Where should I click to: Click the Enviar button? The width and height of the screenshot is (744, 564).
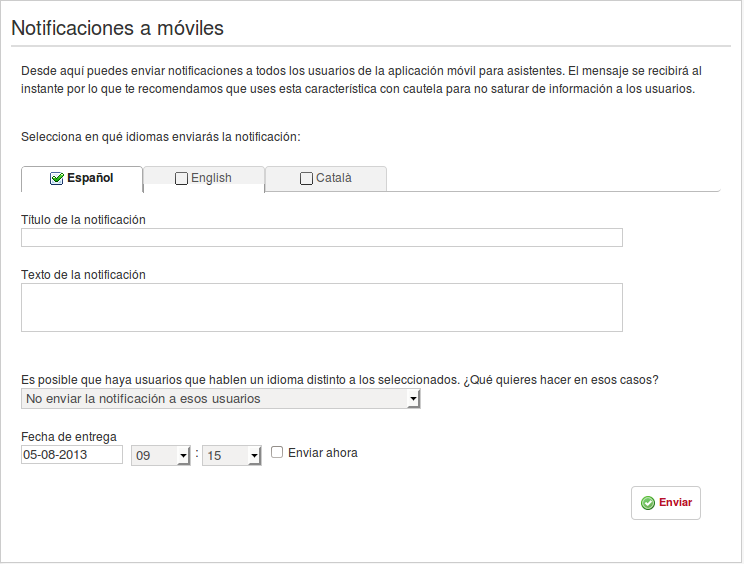click(x=666, y=503)
